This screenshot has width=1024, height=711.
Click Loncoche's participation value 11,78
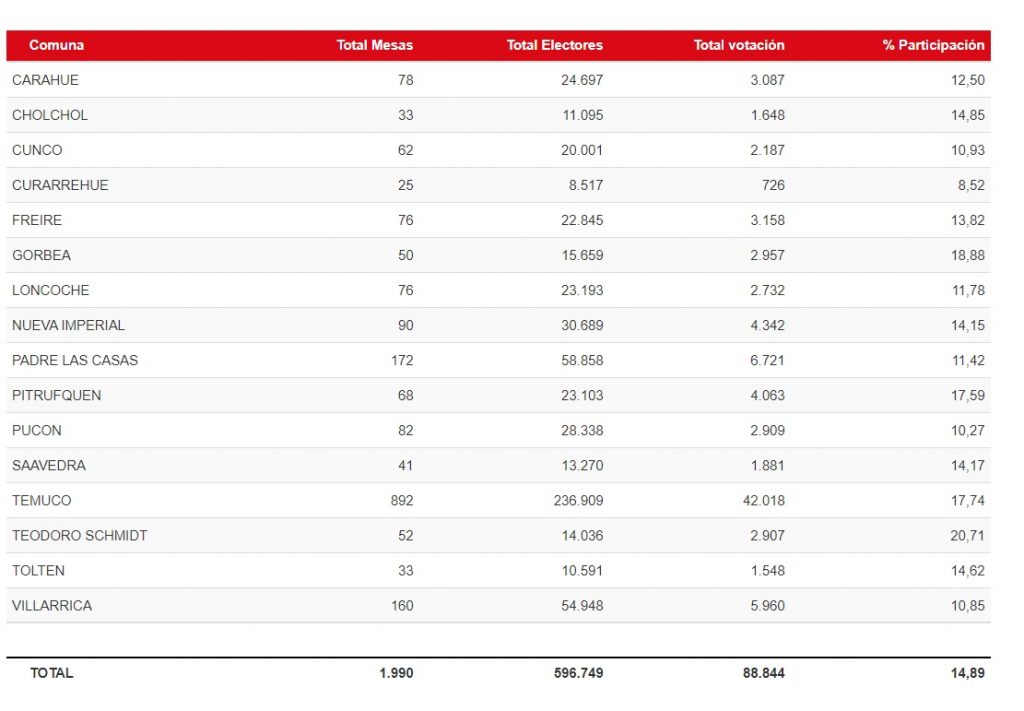(x=968, y=291)
